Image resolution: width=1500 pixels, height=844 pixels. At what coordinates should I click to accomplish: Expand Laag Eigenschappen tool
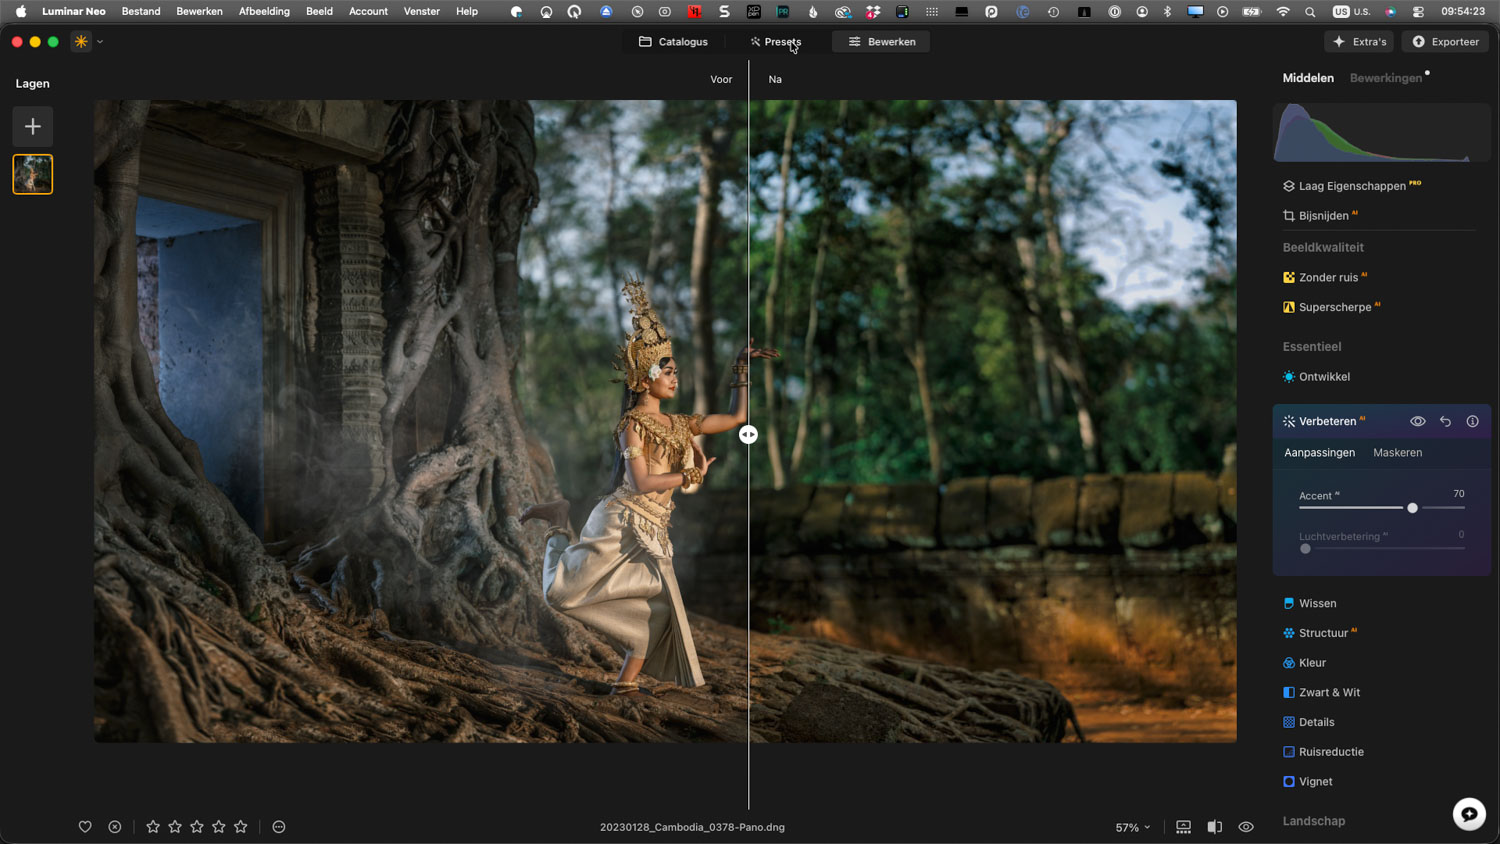tap(1352, 186)
